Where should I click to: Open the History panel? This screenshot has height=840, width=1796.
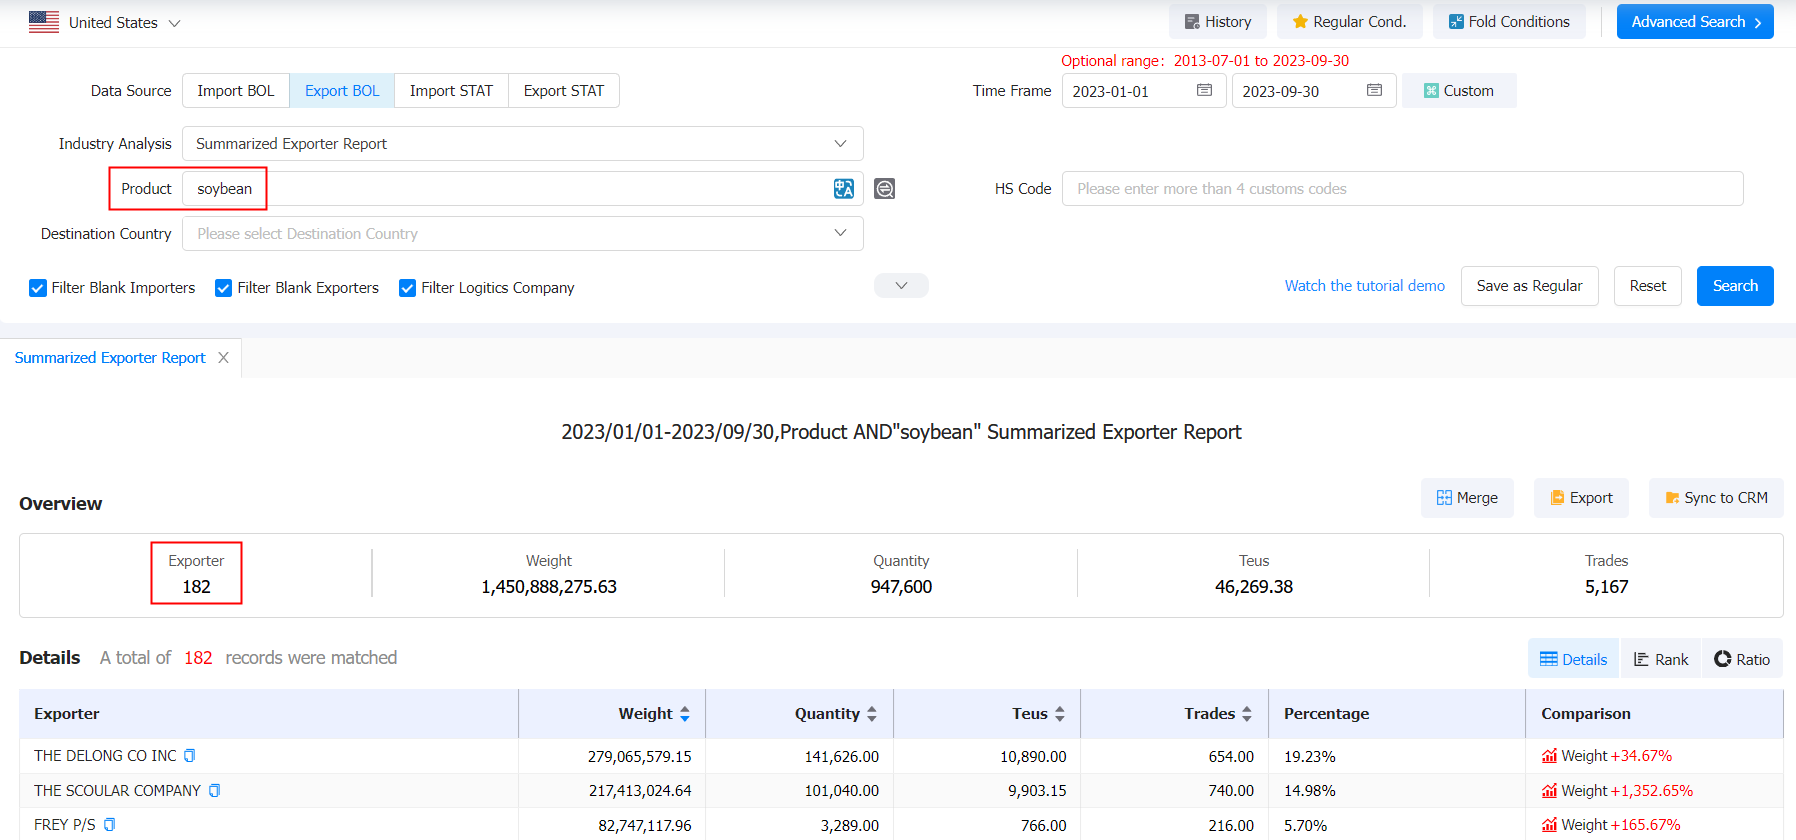coord(1217,22)
